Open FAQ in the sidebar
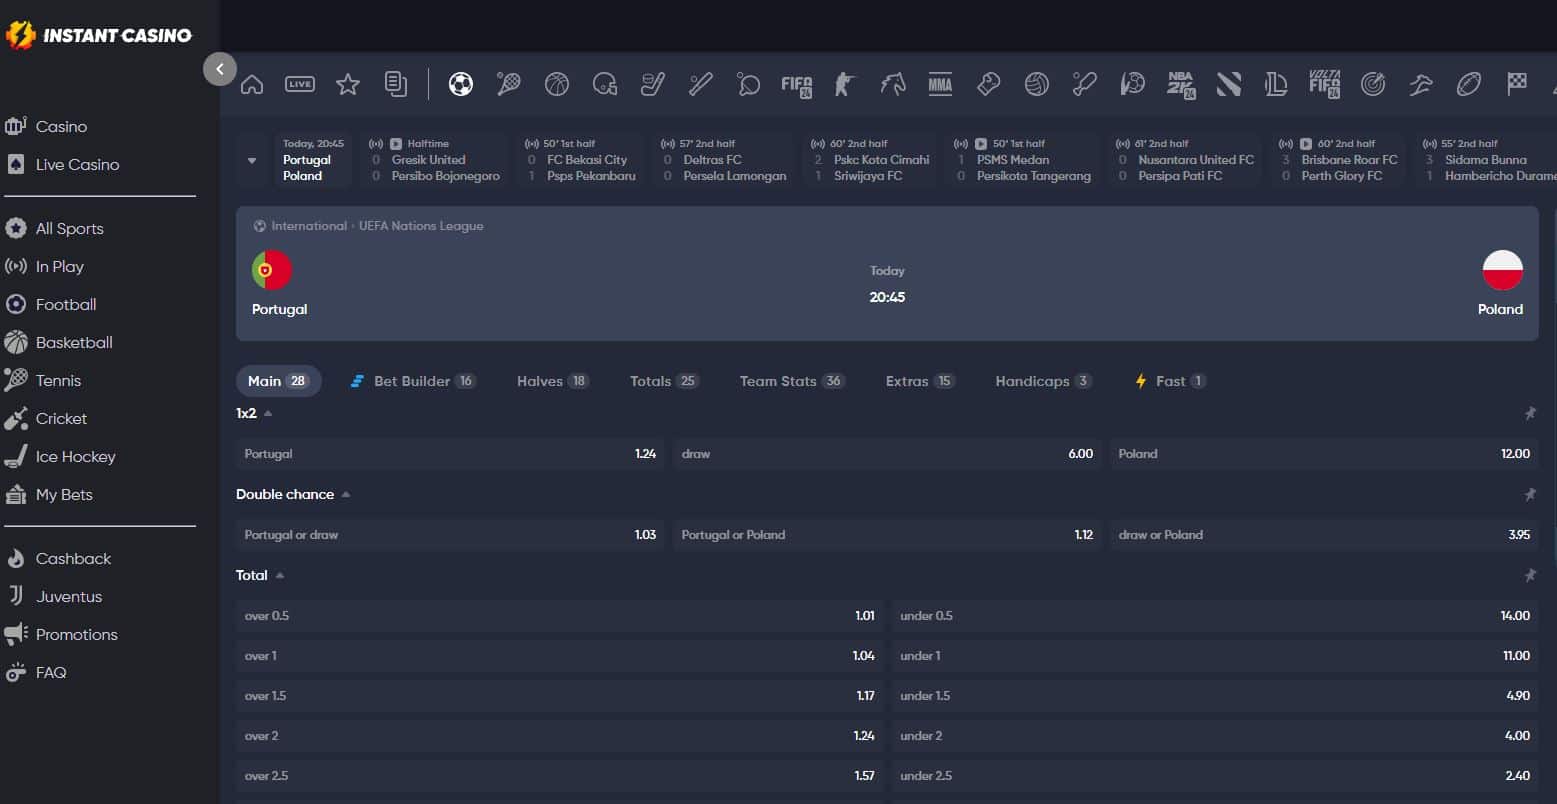 click(51, 673)
